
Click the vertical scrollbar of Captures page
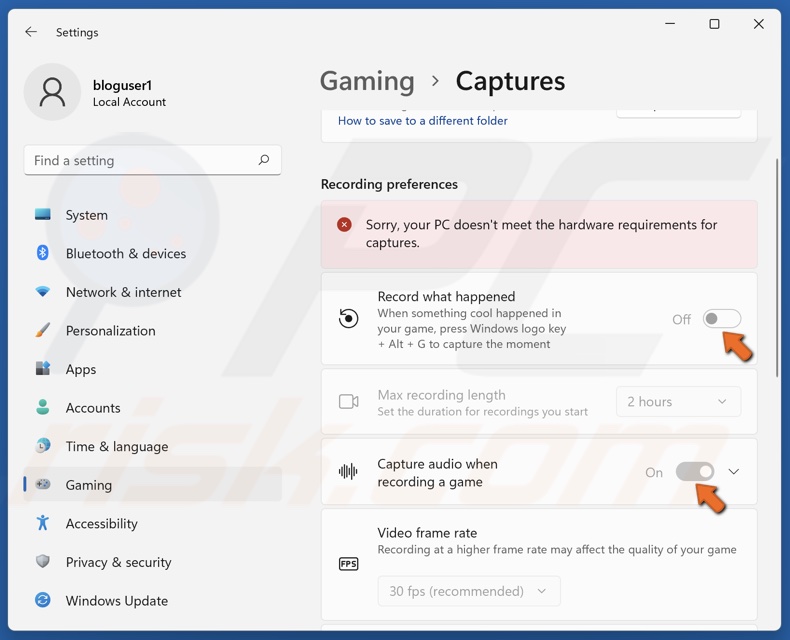[777, 267]
